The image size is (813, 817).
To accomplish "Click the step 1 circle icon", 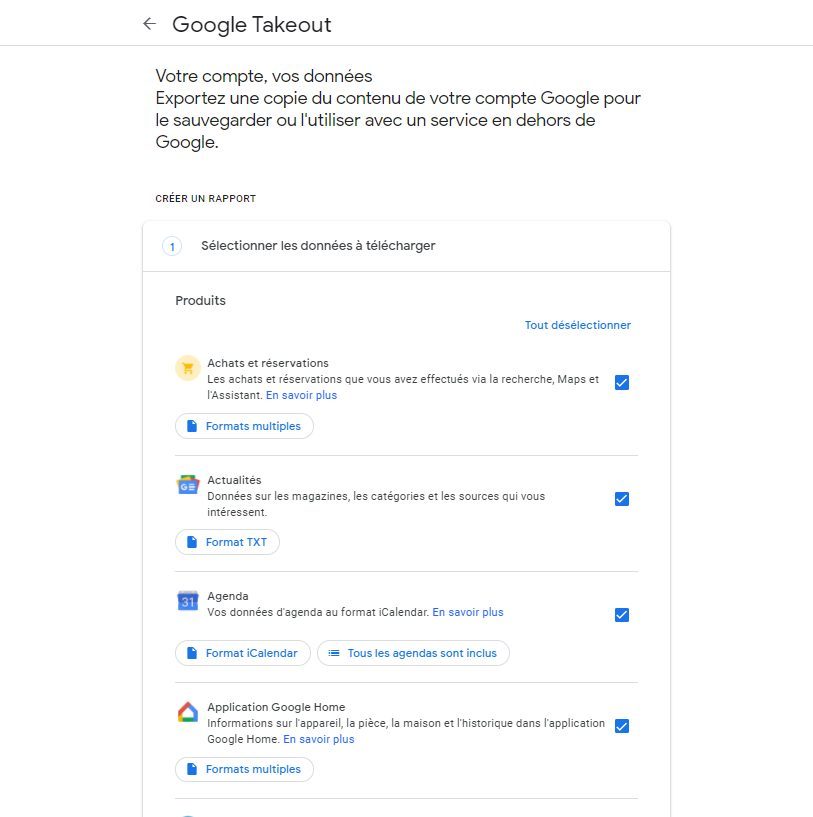I will (x=172, y=246).
